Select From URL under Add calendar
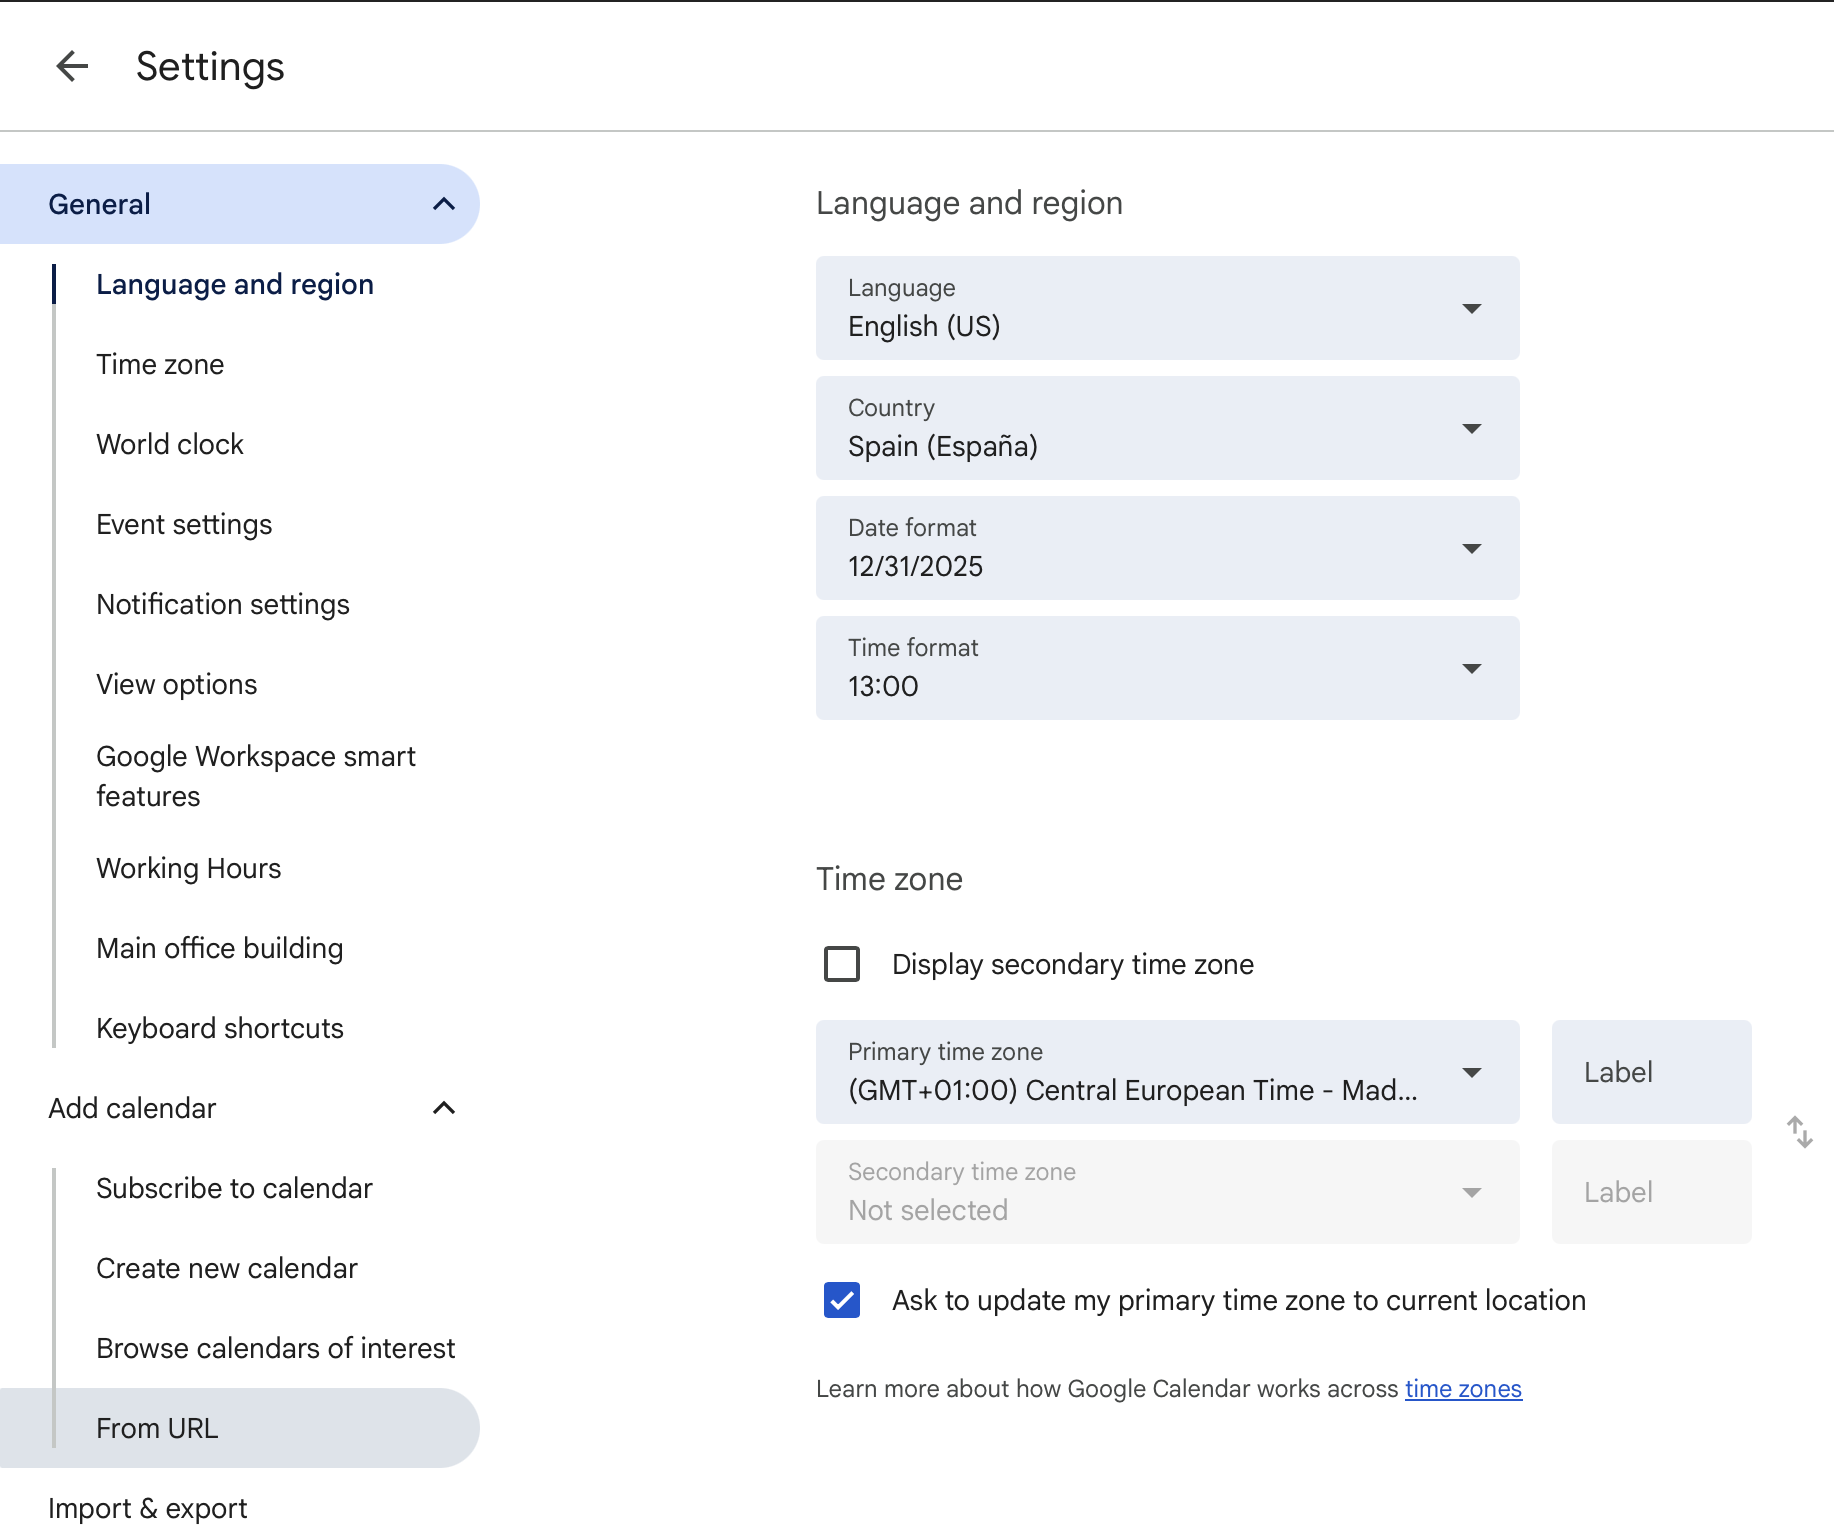Image resolution: width=1834 pixels, height=1538 pixels. [x=157, y=1427]
